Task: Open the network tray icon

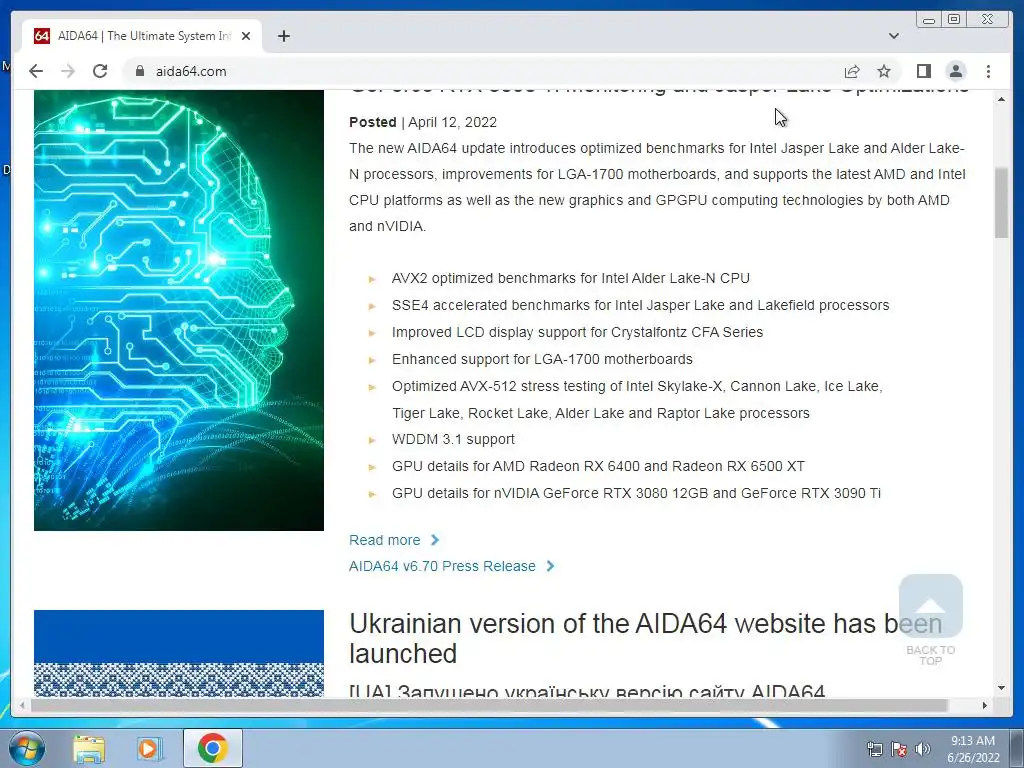Action: (874, 749)
